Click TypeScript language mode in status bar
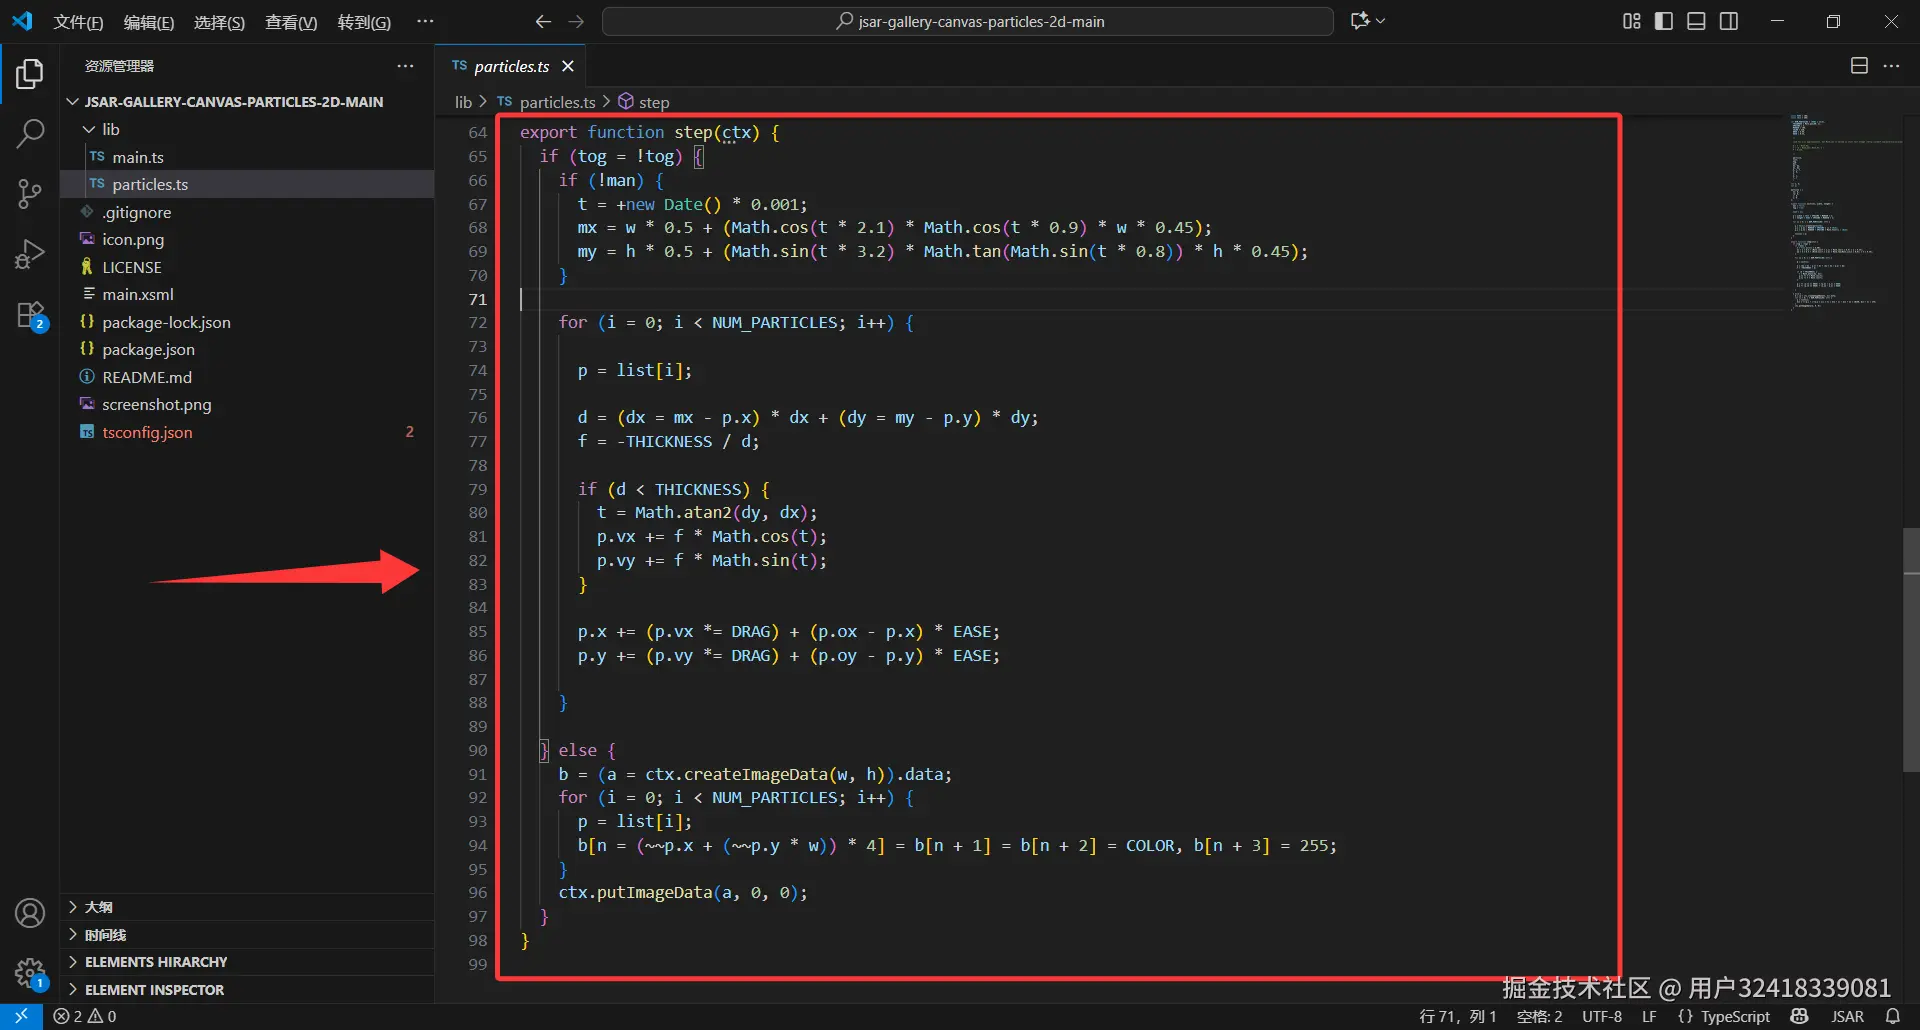This screenshot has width=1920, height=1030. tap(1735, 1016)
